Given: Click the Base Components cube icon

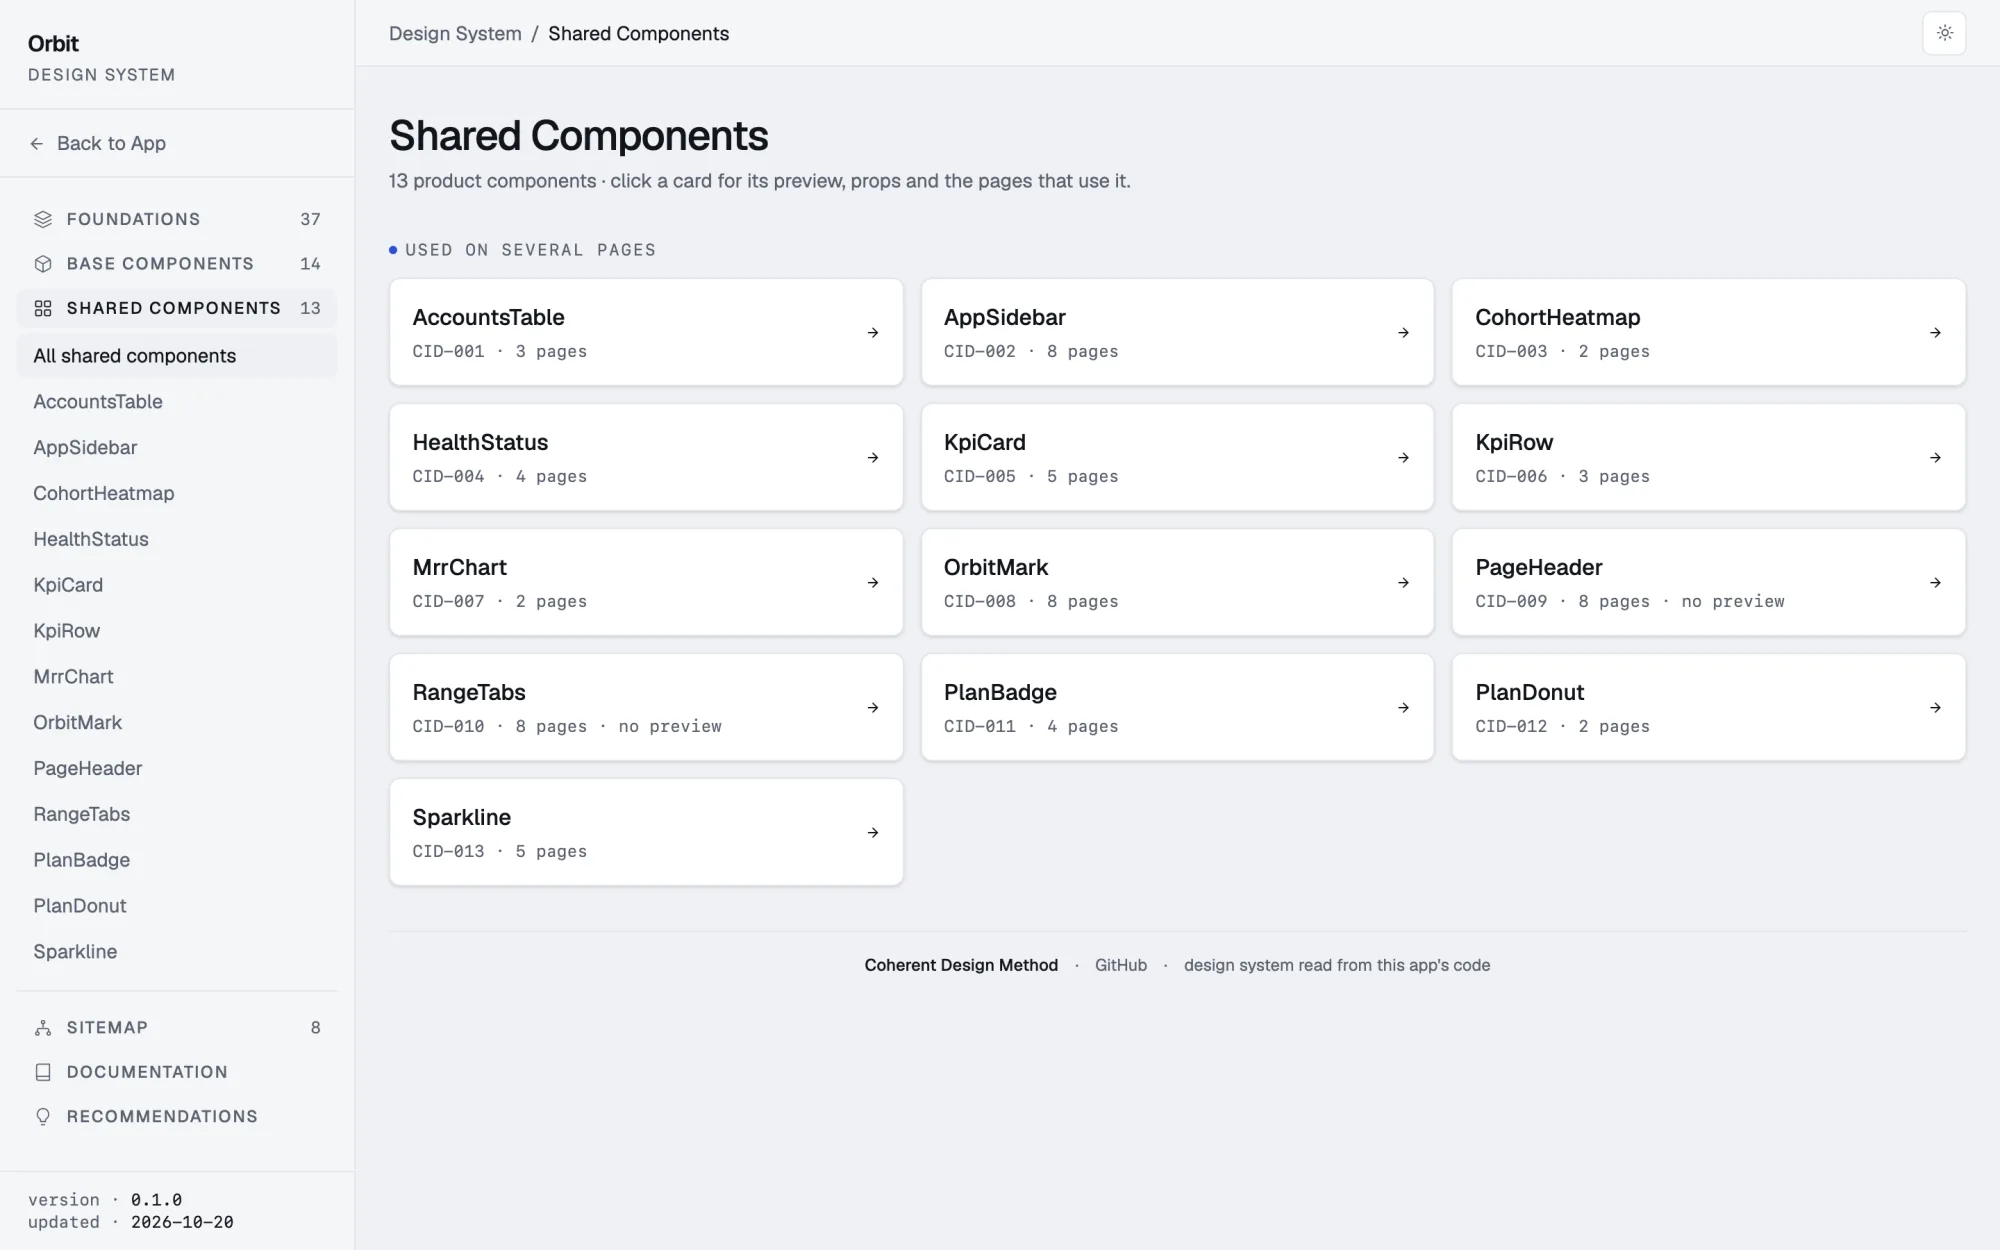Looking at the screenshot, I should (43, 264).
